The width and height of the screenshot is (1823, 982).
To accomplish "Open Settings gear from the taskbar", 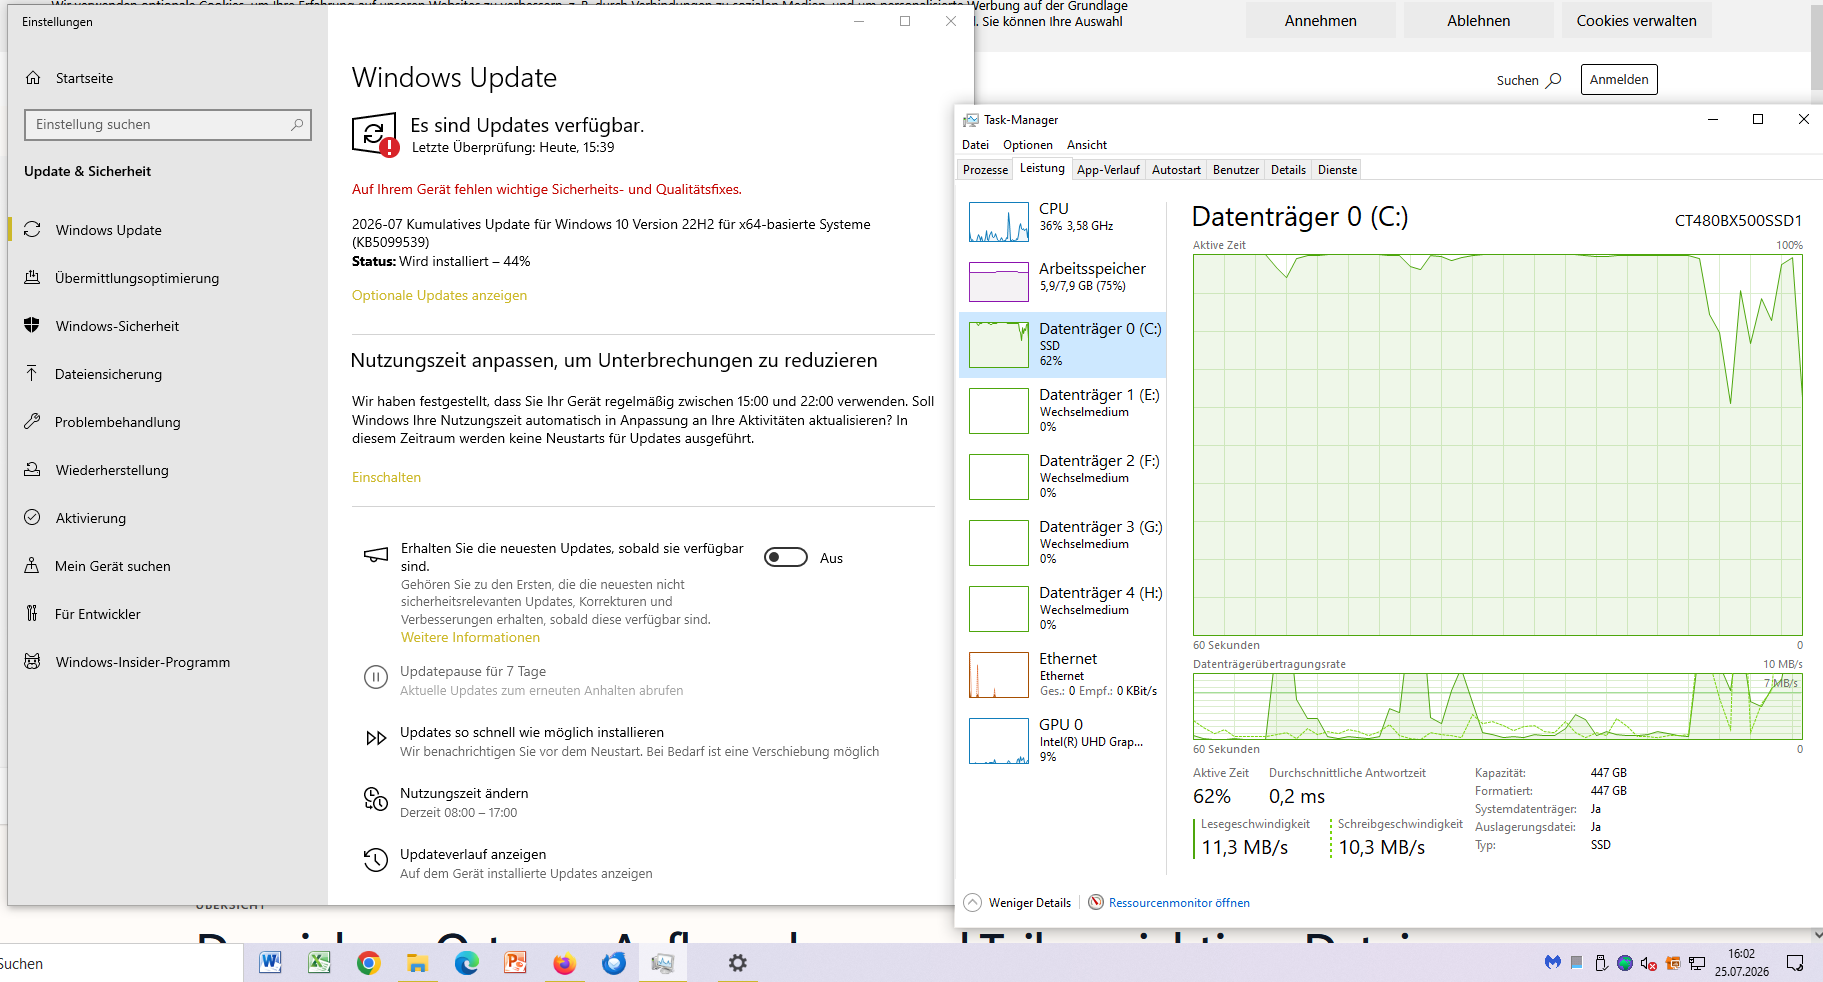I will (x=737, y=963).
